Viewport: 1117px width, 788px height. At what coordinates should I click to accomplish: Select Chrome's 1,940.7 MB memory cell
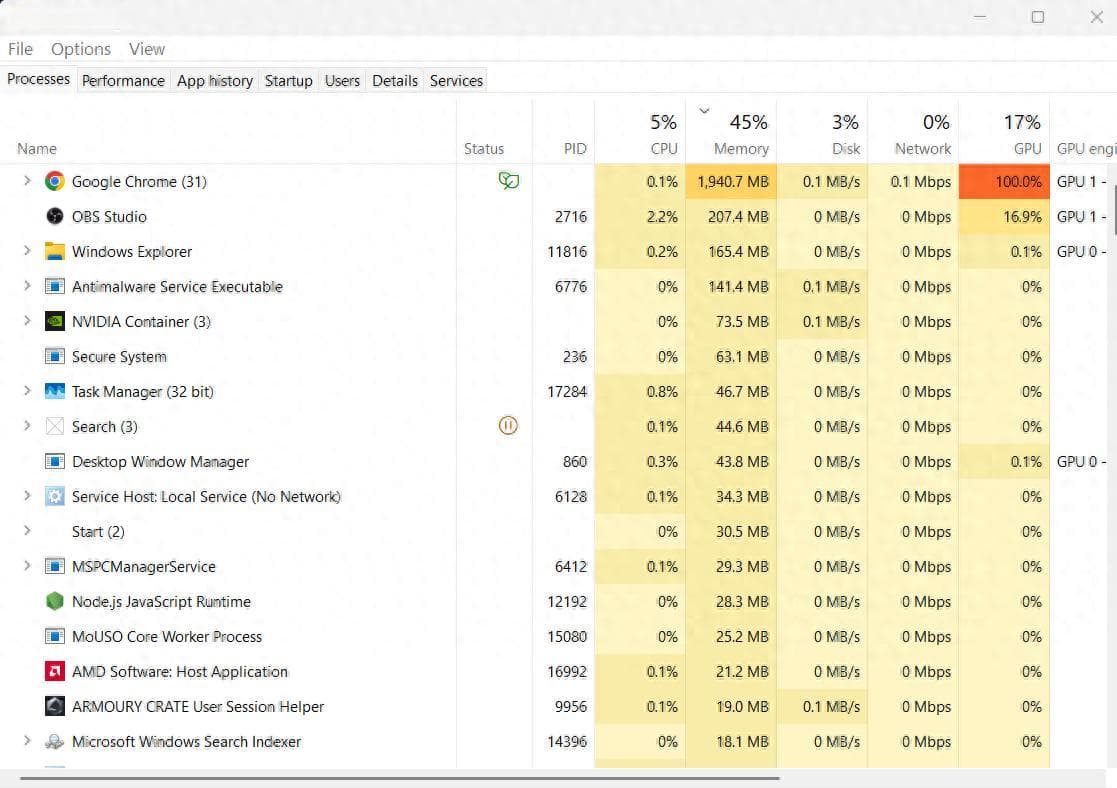pyautogui.click(x=732, y=182)
